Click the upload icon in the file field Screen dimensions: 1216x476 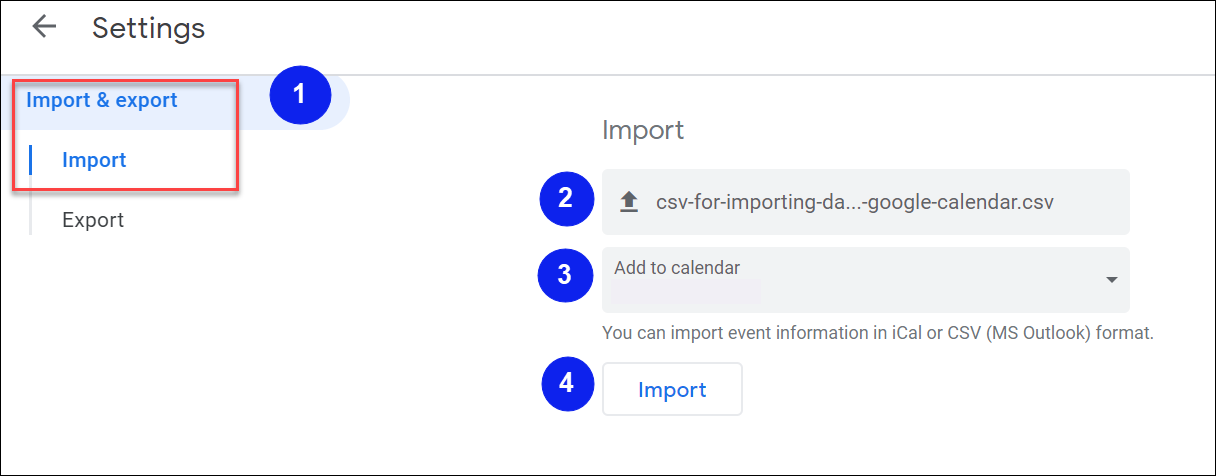click(629, 202)
